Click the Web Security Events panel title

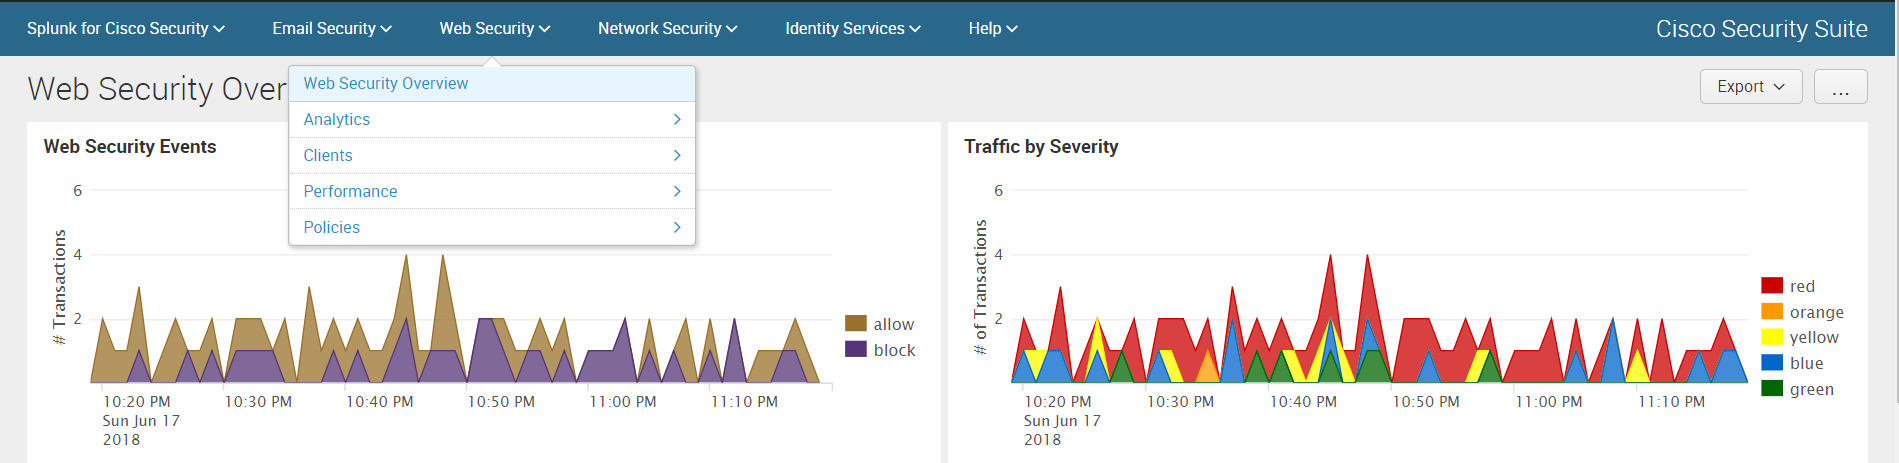coord(130,147)
